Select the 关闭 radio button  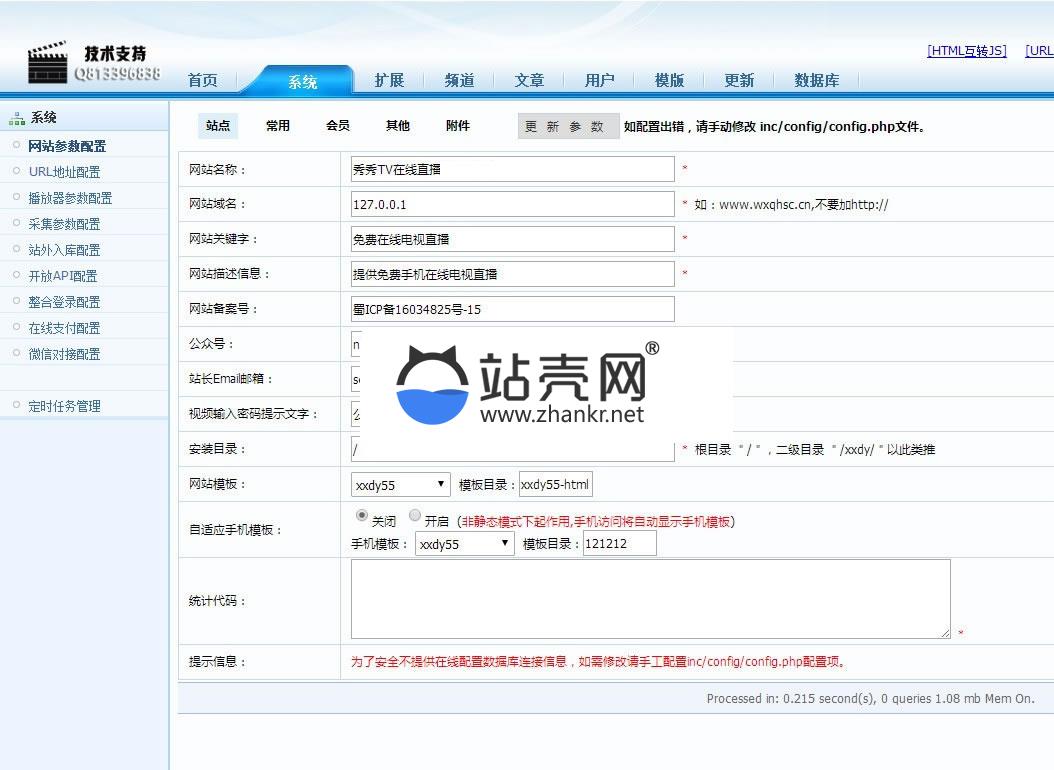tap(362, 516)
